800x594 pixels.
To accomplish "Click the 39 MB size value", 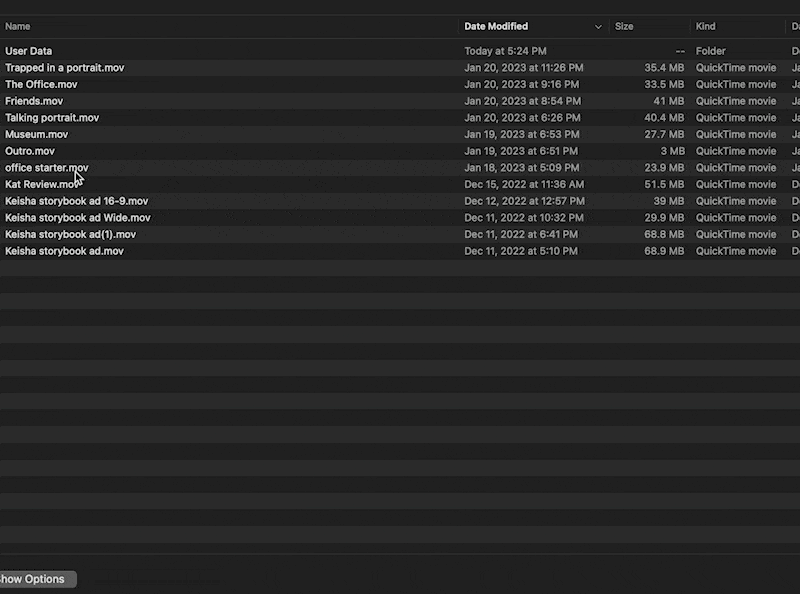I will pyautogui.click(x=668, y=201).
